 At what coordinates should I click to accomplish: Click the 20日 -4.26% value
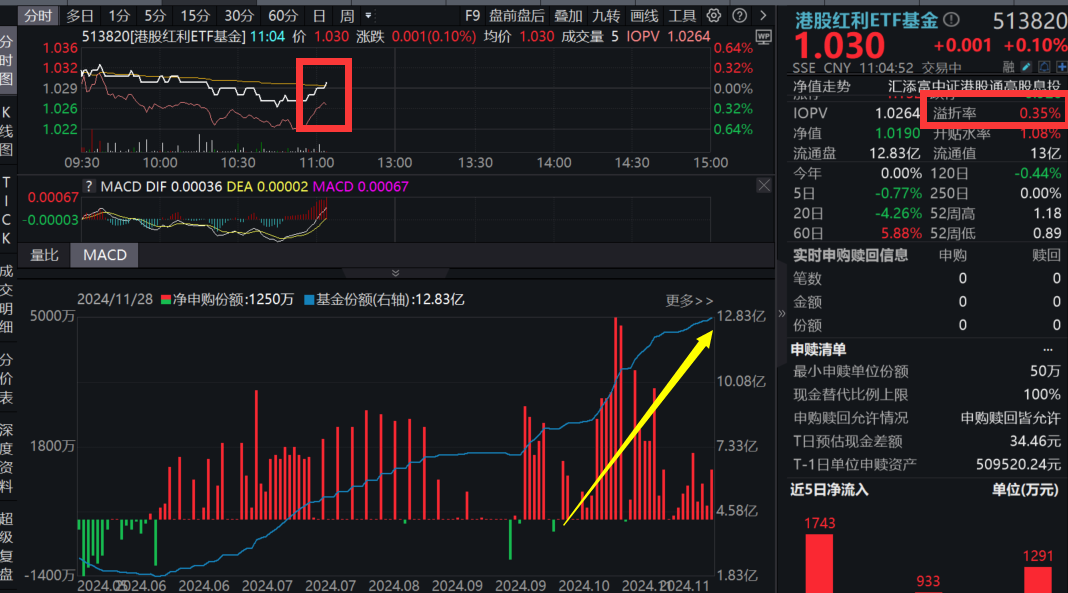[x=898, y=214]
